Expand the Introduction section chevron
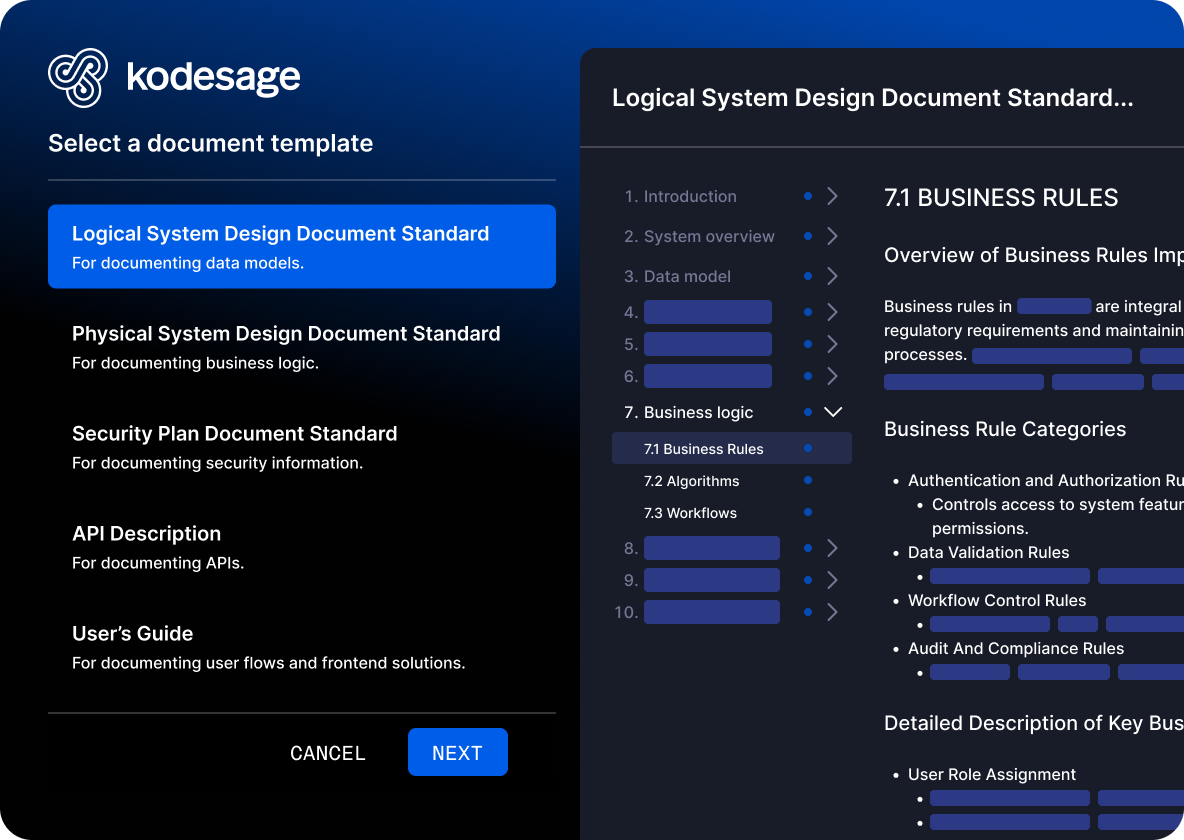 pos(832,197)
